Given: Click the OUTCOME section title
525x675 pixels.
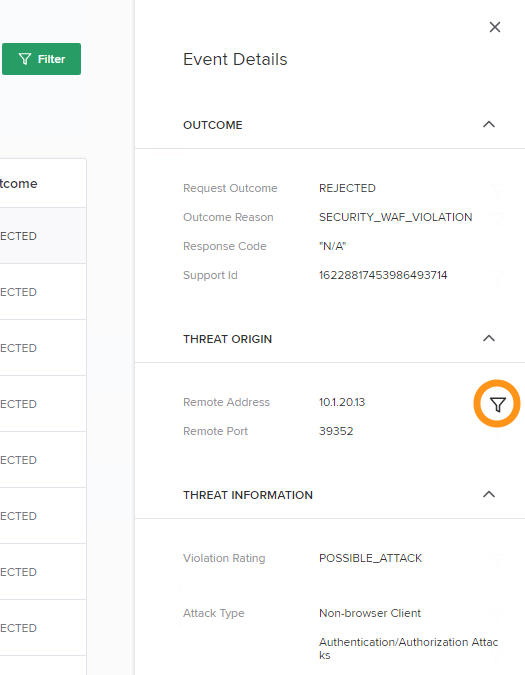Looking at the screenshot, I should [x=213, y=125].
